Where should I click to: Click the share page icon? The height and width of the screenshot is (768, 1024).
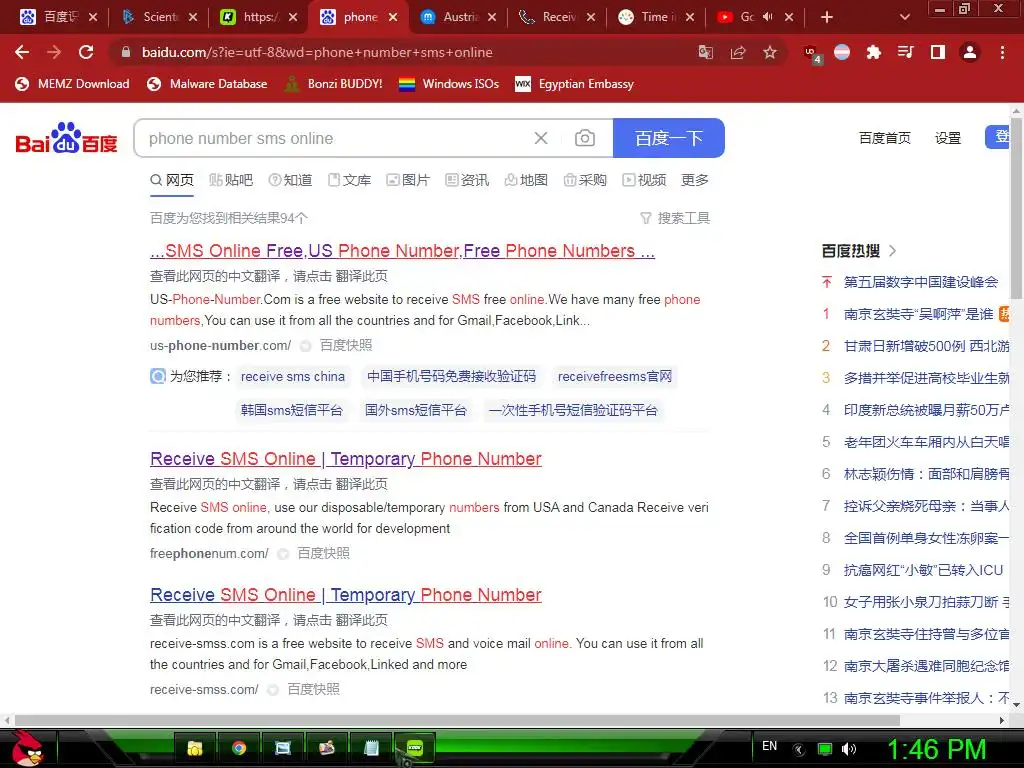pos(738,52)
